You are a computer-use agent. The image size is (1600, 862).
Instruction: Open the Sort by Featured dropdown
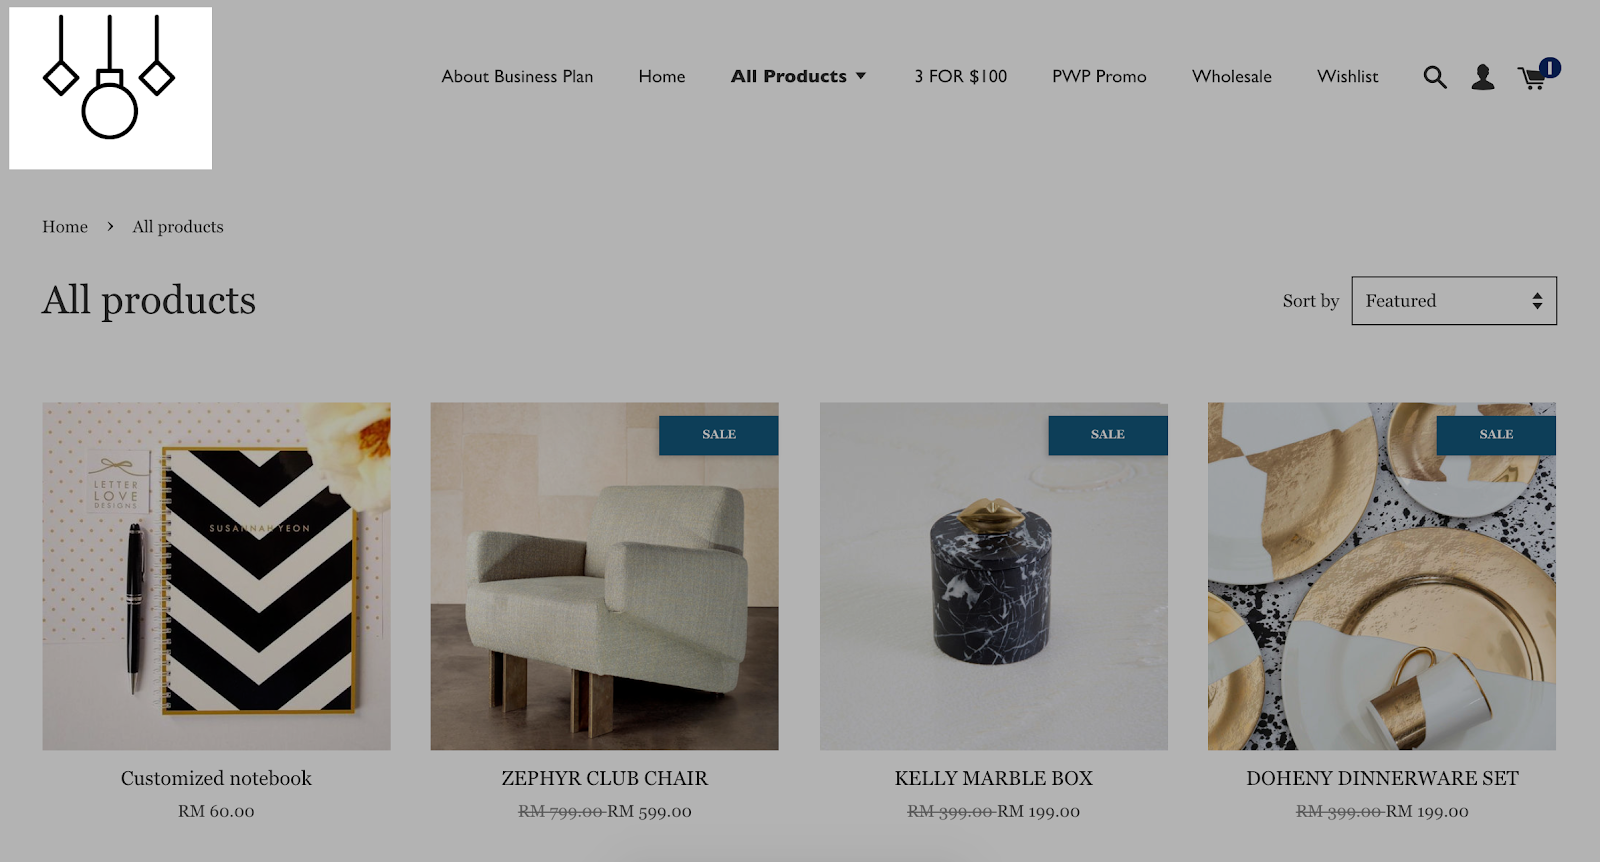tap(1454, 301)
